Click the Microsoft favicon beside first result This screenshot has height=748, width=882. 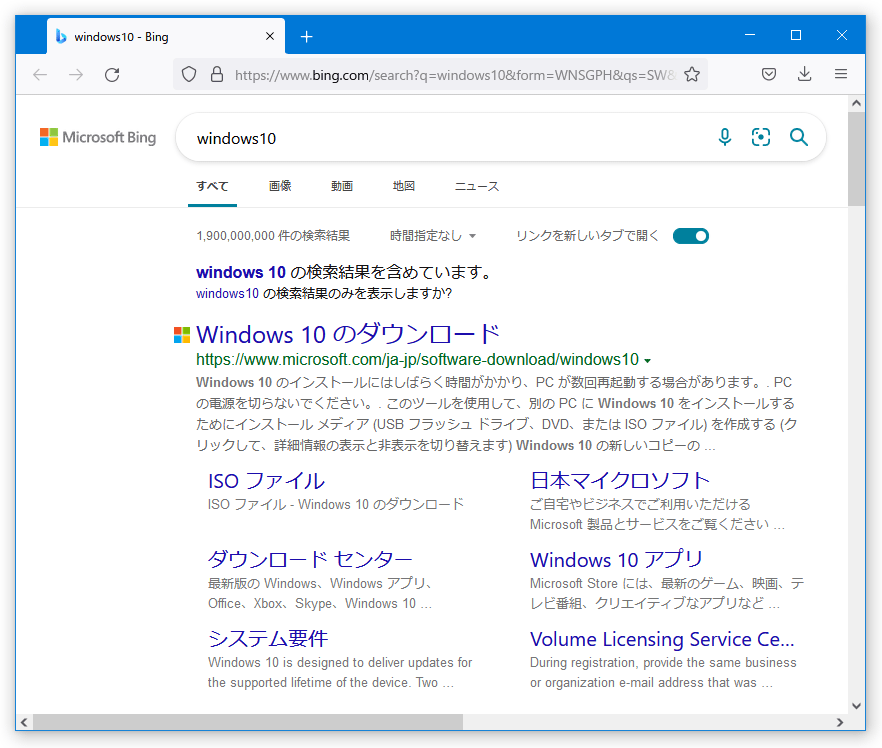coord(182,335)
